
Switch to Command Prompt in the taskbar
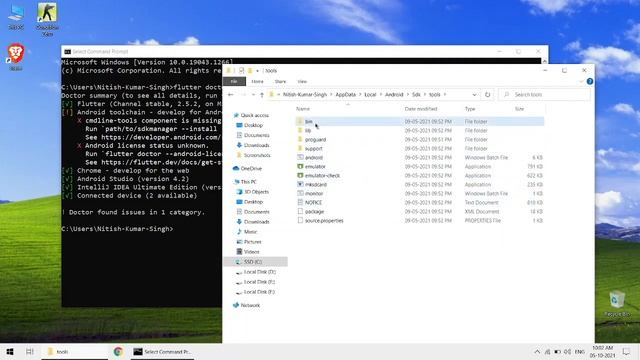[162, 351]
